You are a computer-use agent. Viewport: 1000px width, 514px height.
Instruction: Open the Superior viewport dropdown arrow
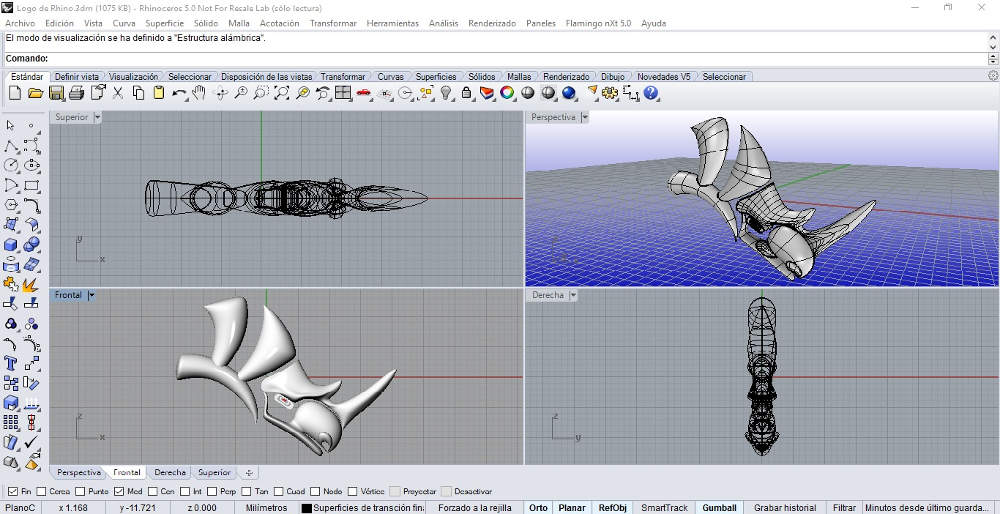point(98,117)
